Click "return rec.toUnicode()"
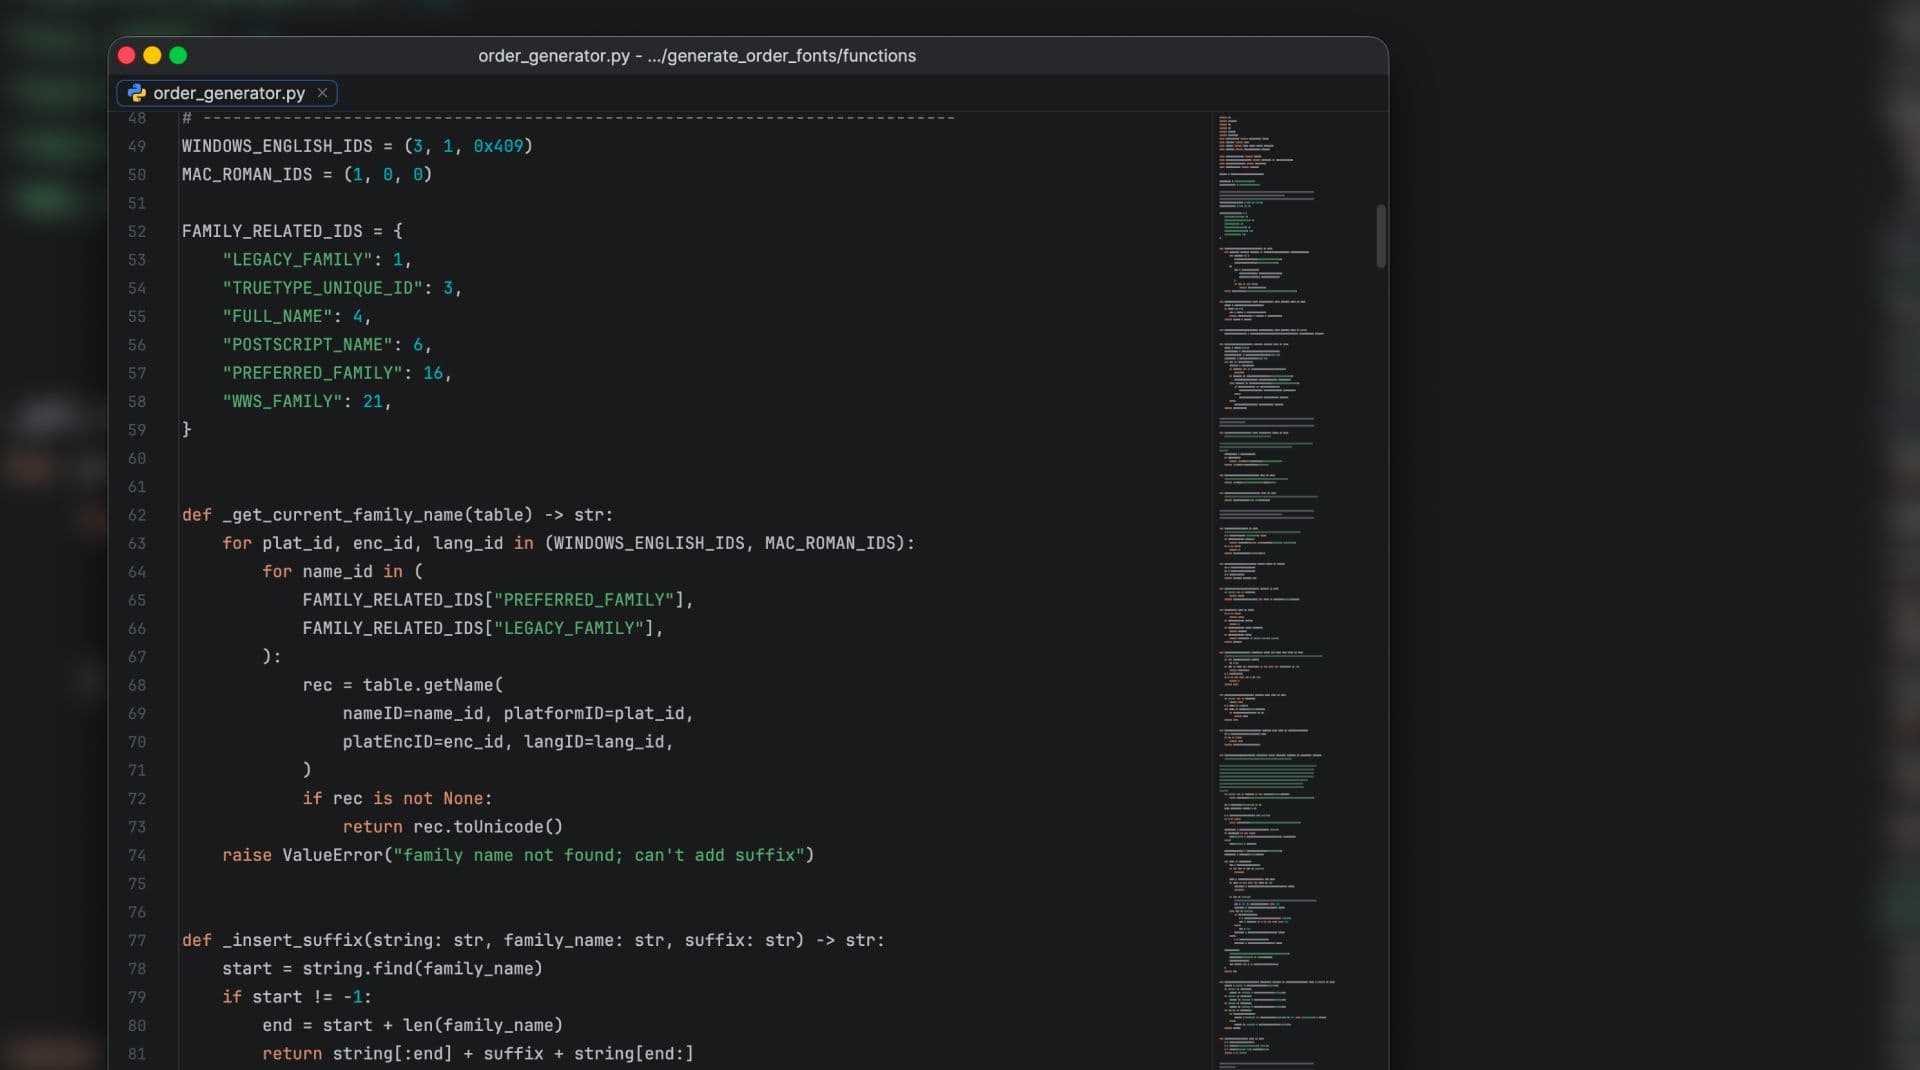 tap(452, 827)
